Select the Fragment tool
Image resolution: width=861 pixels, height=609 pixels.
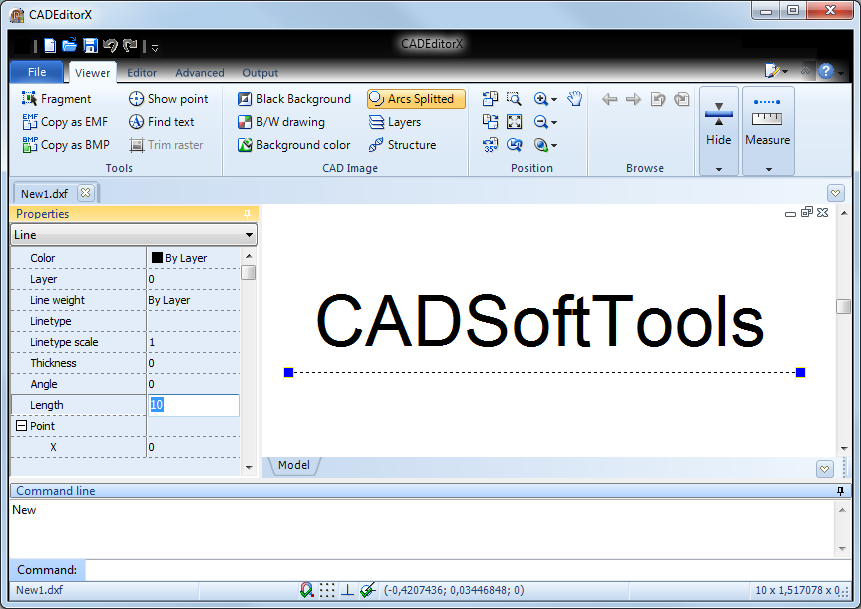pos(56,99)
